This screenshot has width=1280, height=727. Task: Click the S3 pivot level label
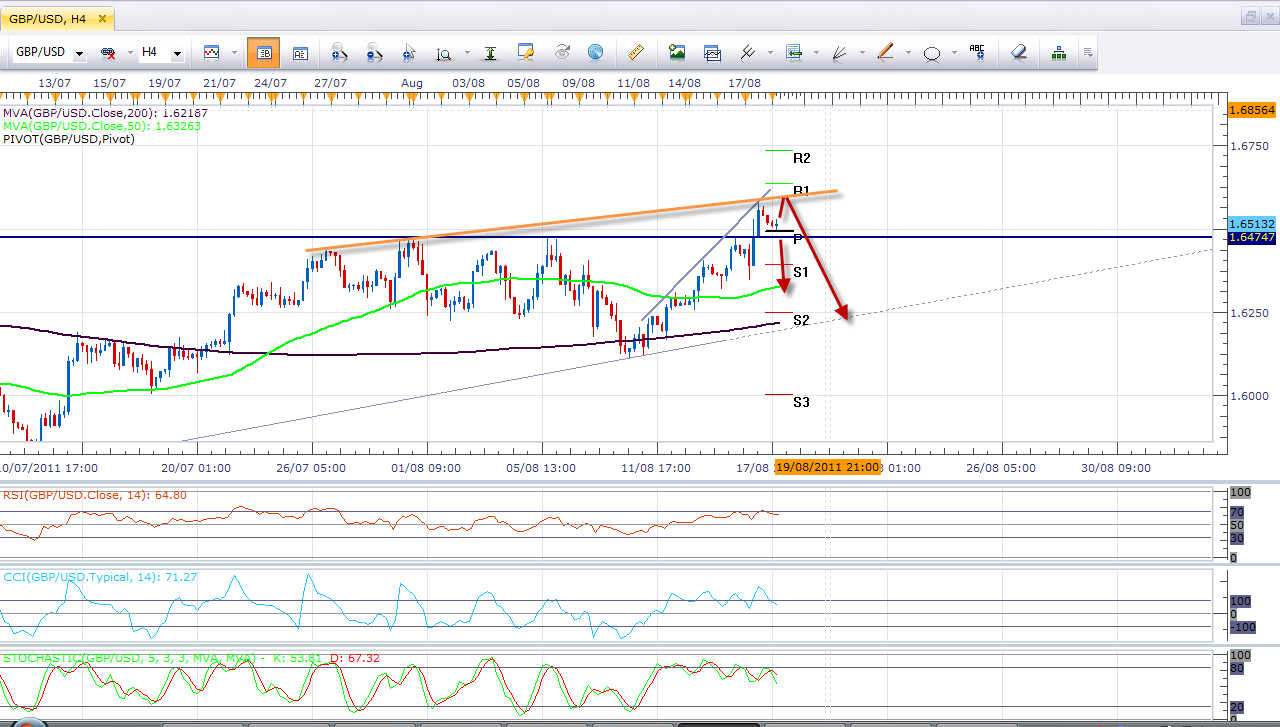801,402
